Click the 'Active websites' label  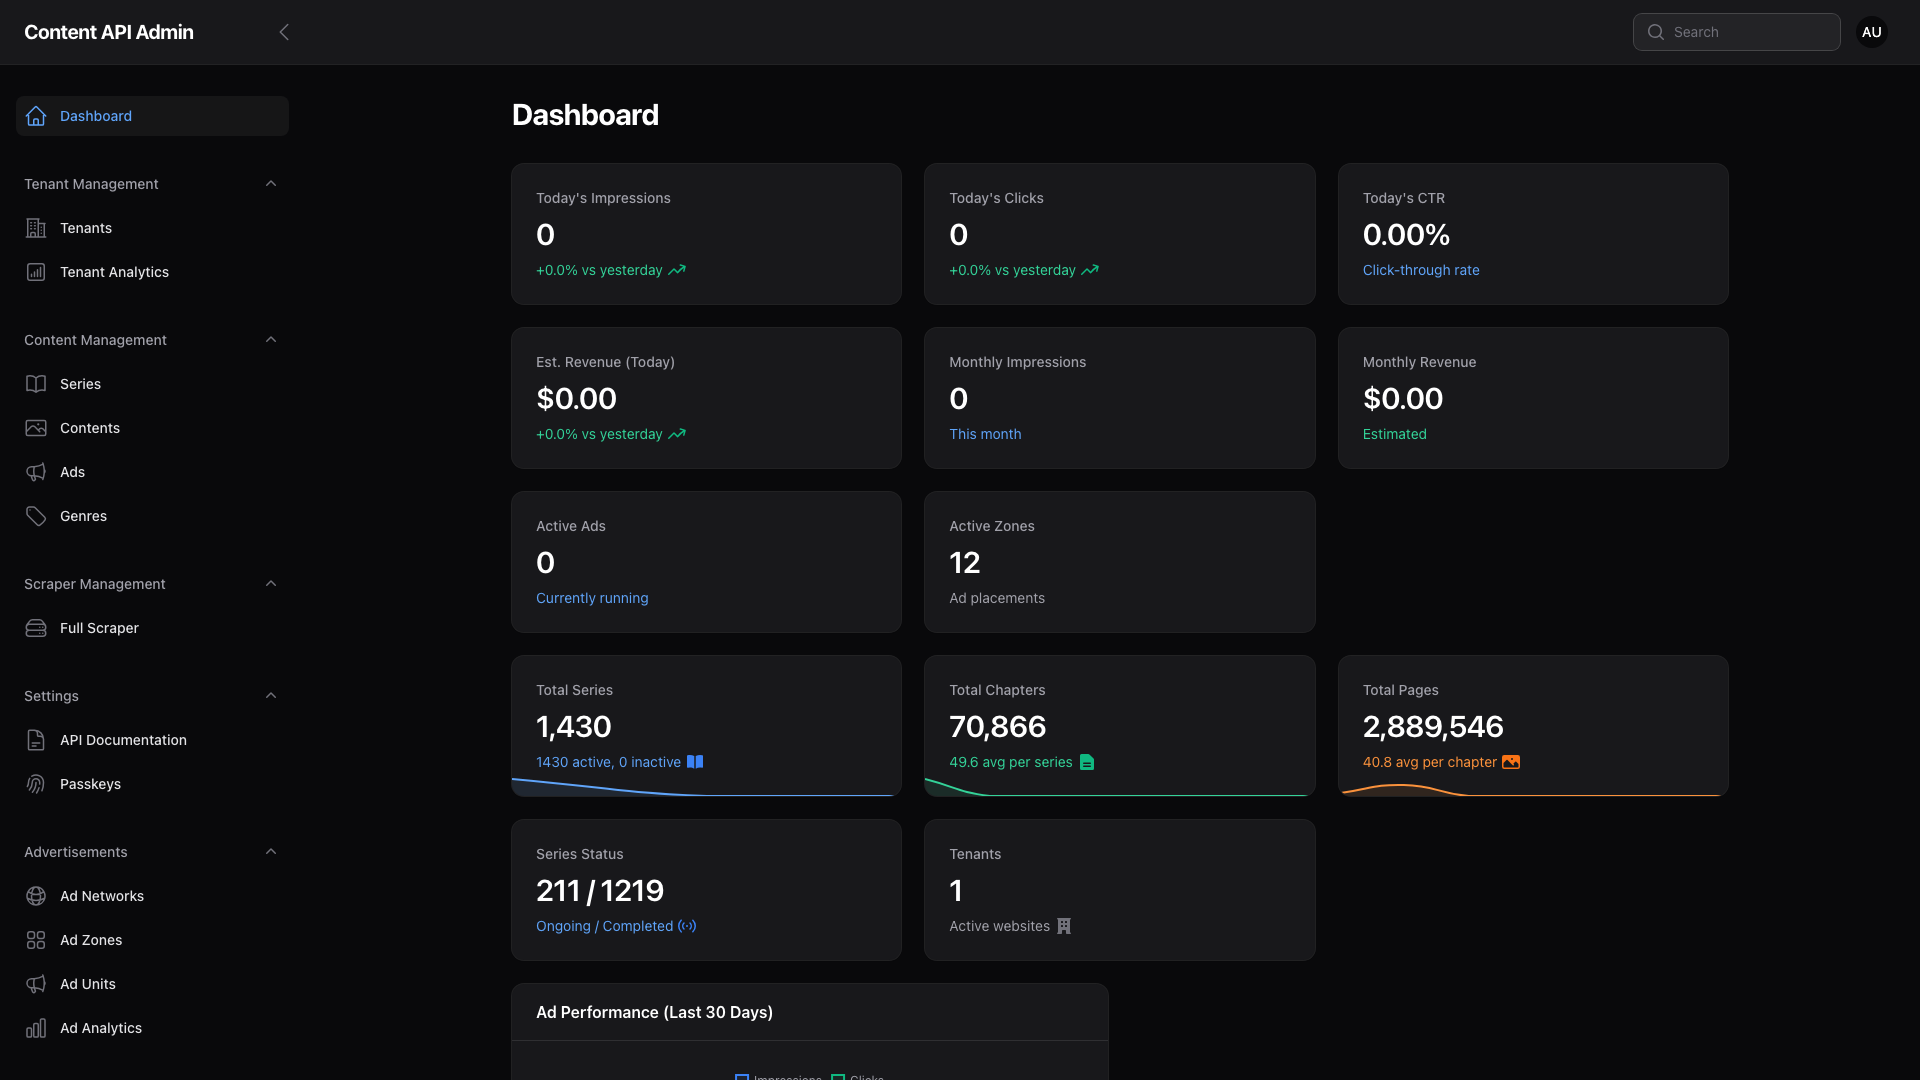[999, 926]
